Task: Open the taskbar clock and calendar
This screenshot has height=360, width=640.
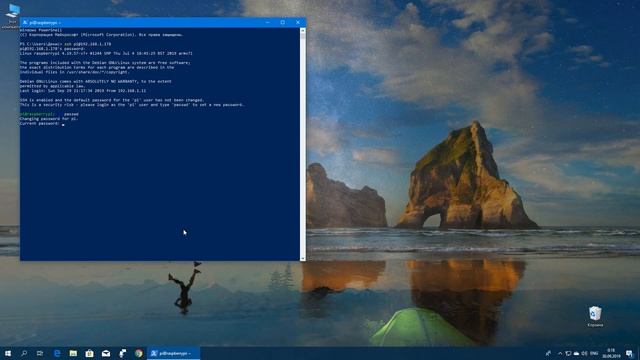Action: [x=611, y=353]
